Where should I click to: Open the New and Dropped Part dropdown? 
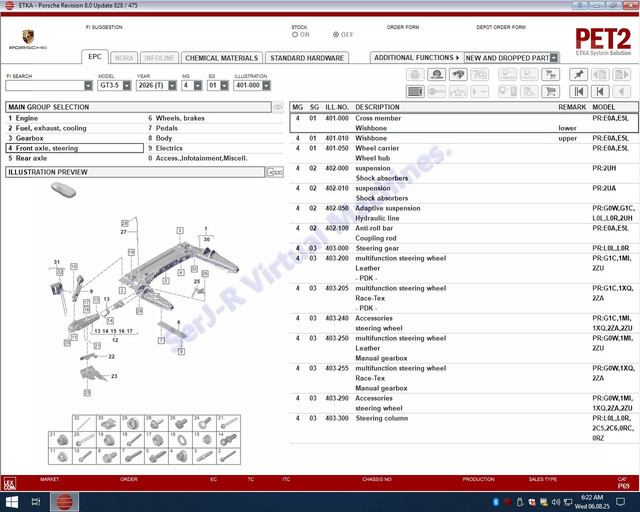554,58
